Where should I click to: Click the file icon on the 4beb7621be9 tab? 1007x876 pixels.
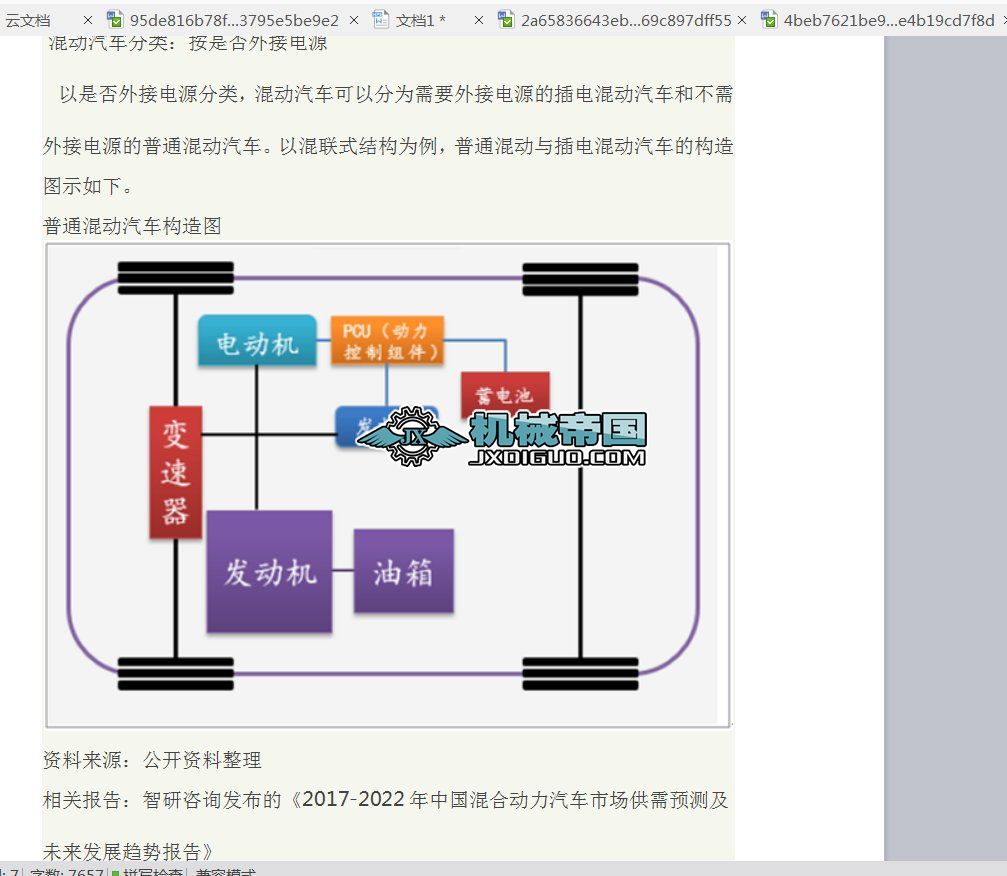(769, 20)
